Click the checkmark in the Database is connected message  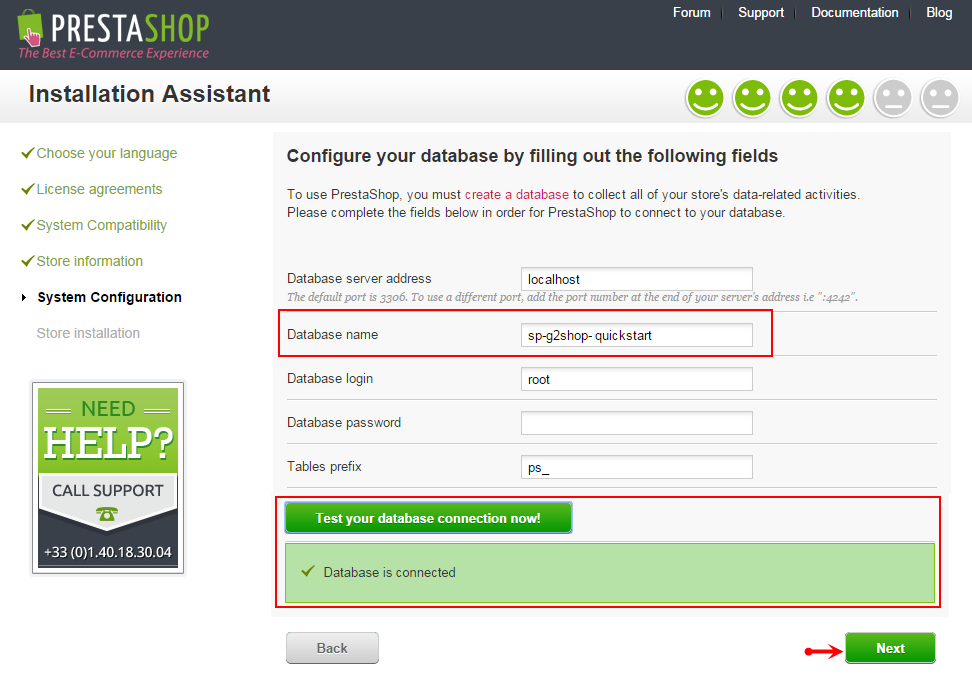point(307,571)
